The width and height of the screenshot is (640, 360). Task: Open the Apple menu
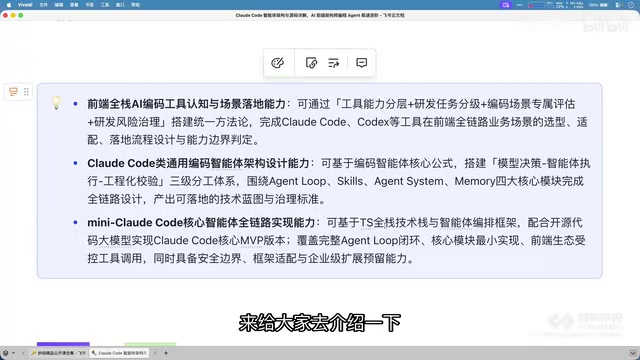click(9, 5)
